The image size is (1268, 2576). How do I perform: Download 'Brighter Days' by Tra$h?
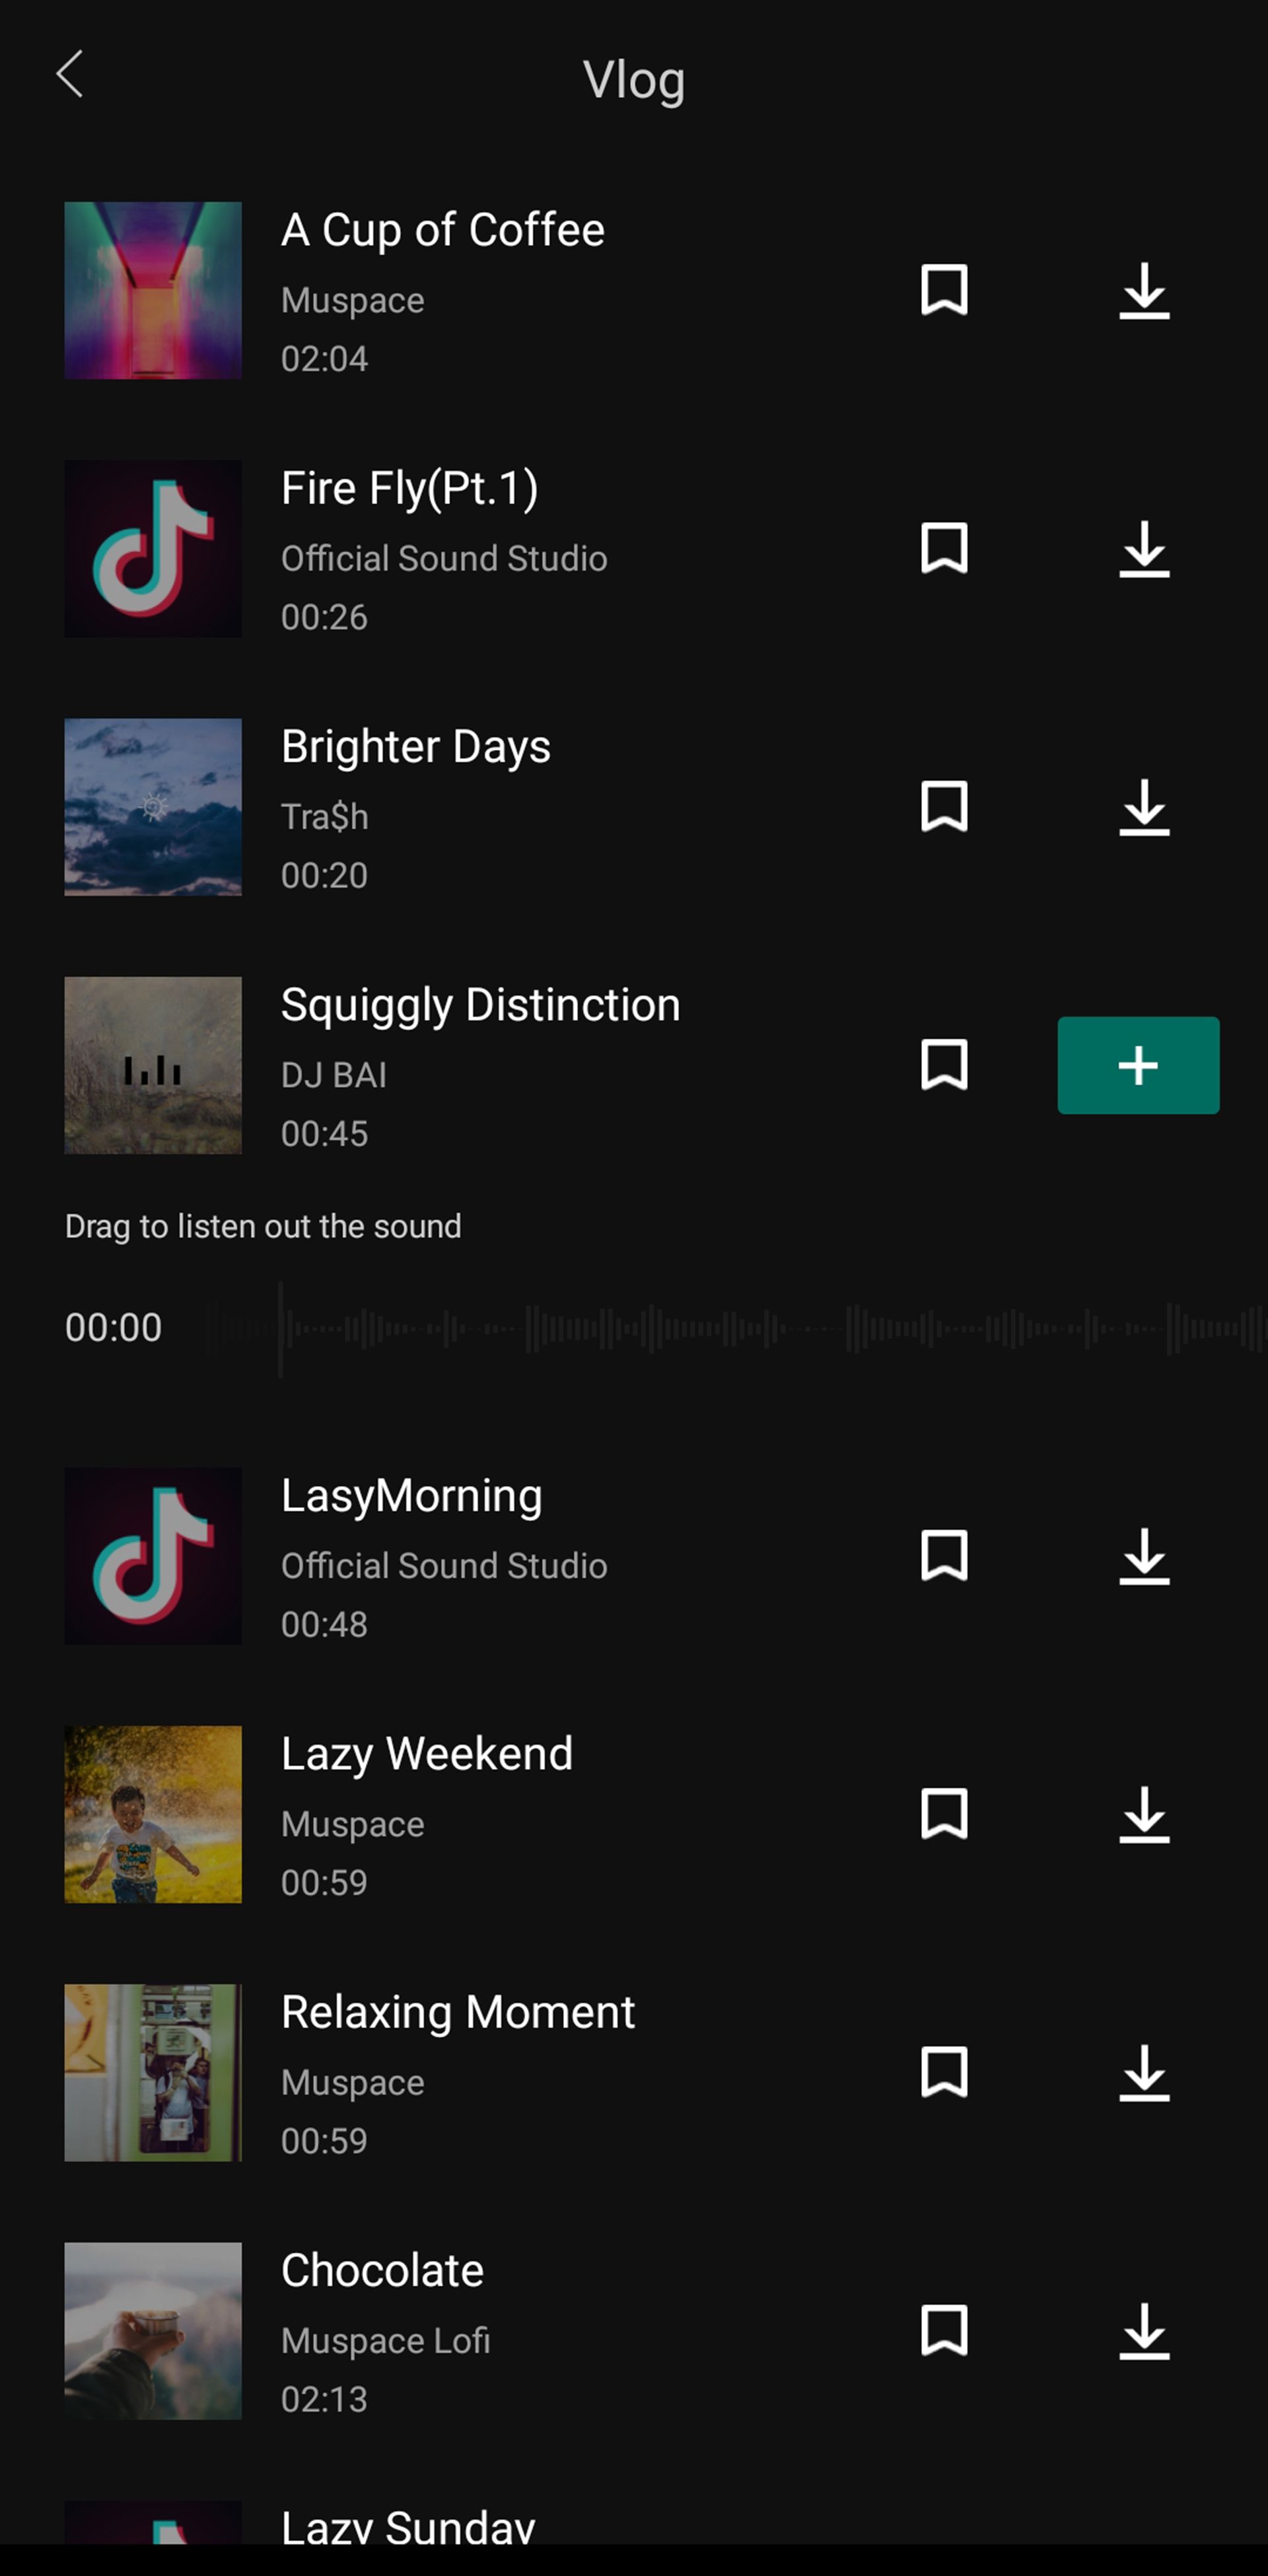coord(1145,806)
